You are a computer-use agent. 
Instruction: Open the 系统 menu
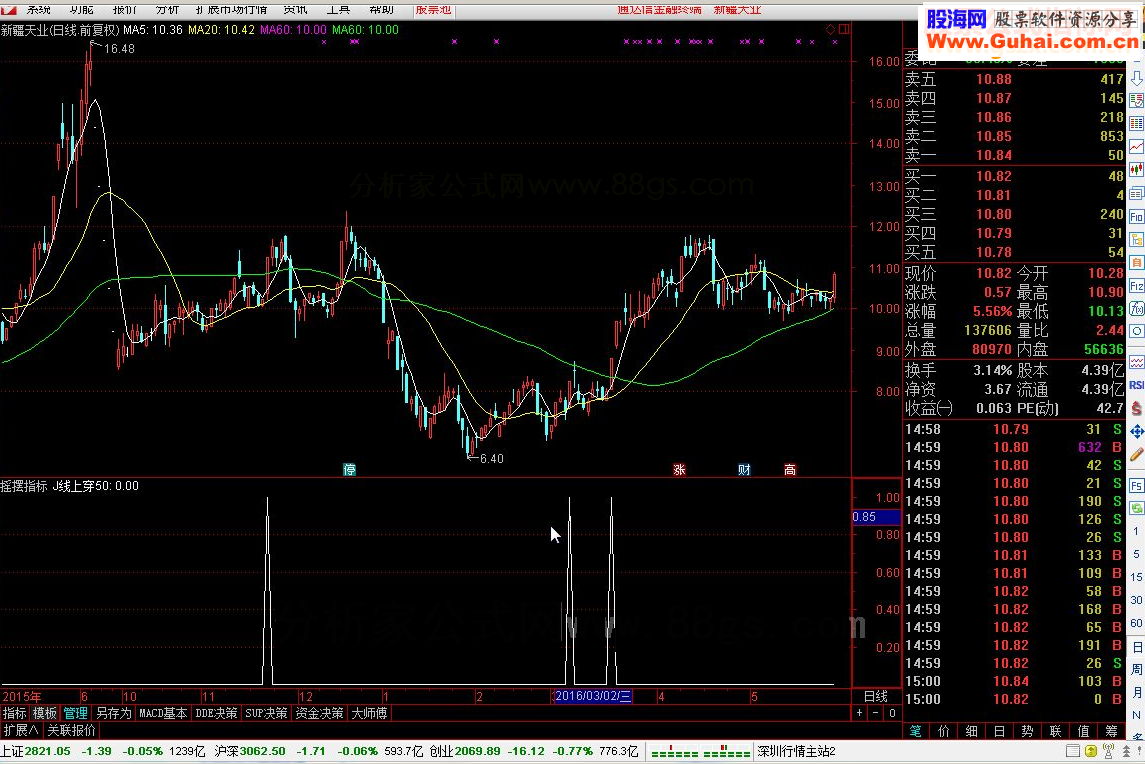(x=39, y=9)
